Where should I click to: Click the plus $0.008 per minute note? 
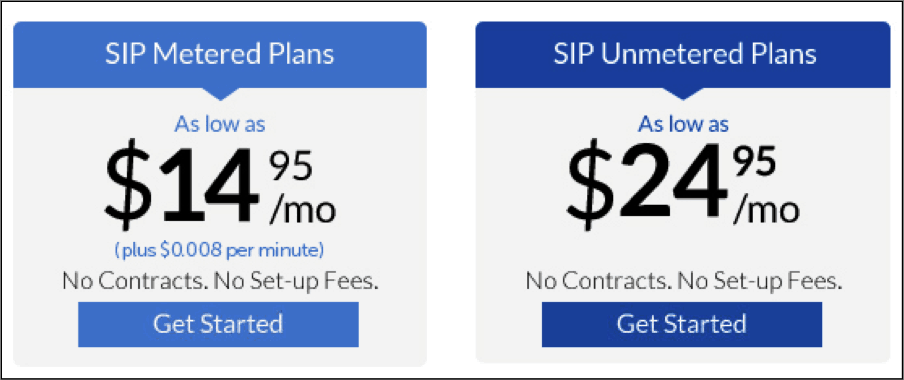(x=219, y=251)
